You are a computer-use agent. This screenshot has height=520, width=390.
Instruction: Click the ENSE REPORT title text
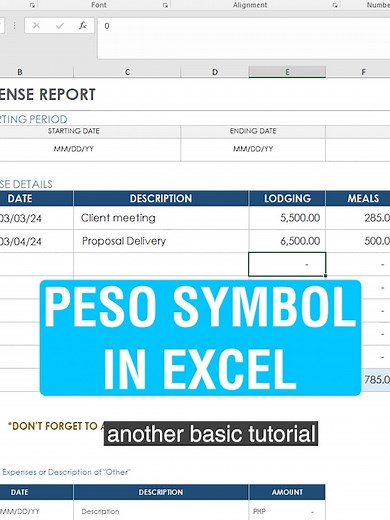48,94
